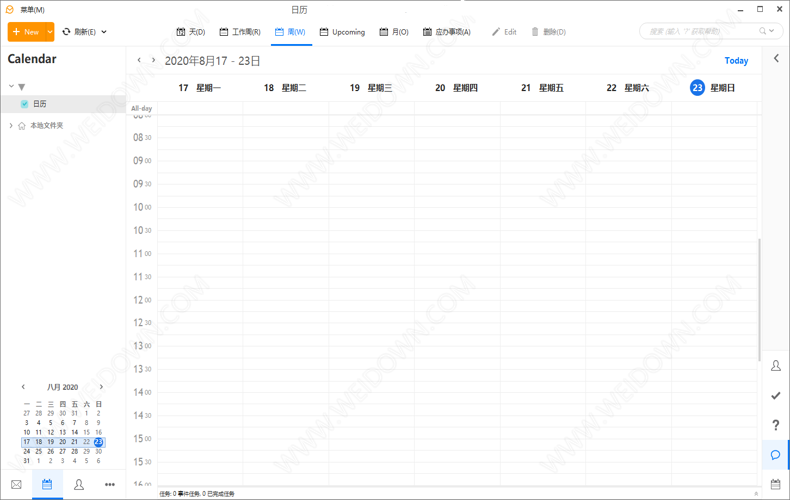Collapse the right sidebar chevron

pos(776,58)
